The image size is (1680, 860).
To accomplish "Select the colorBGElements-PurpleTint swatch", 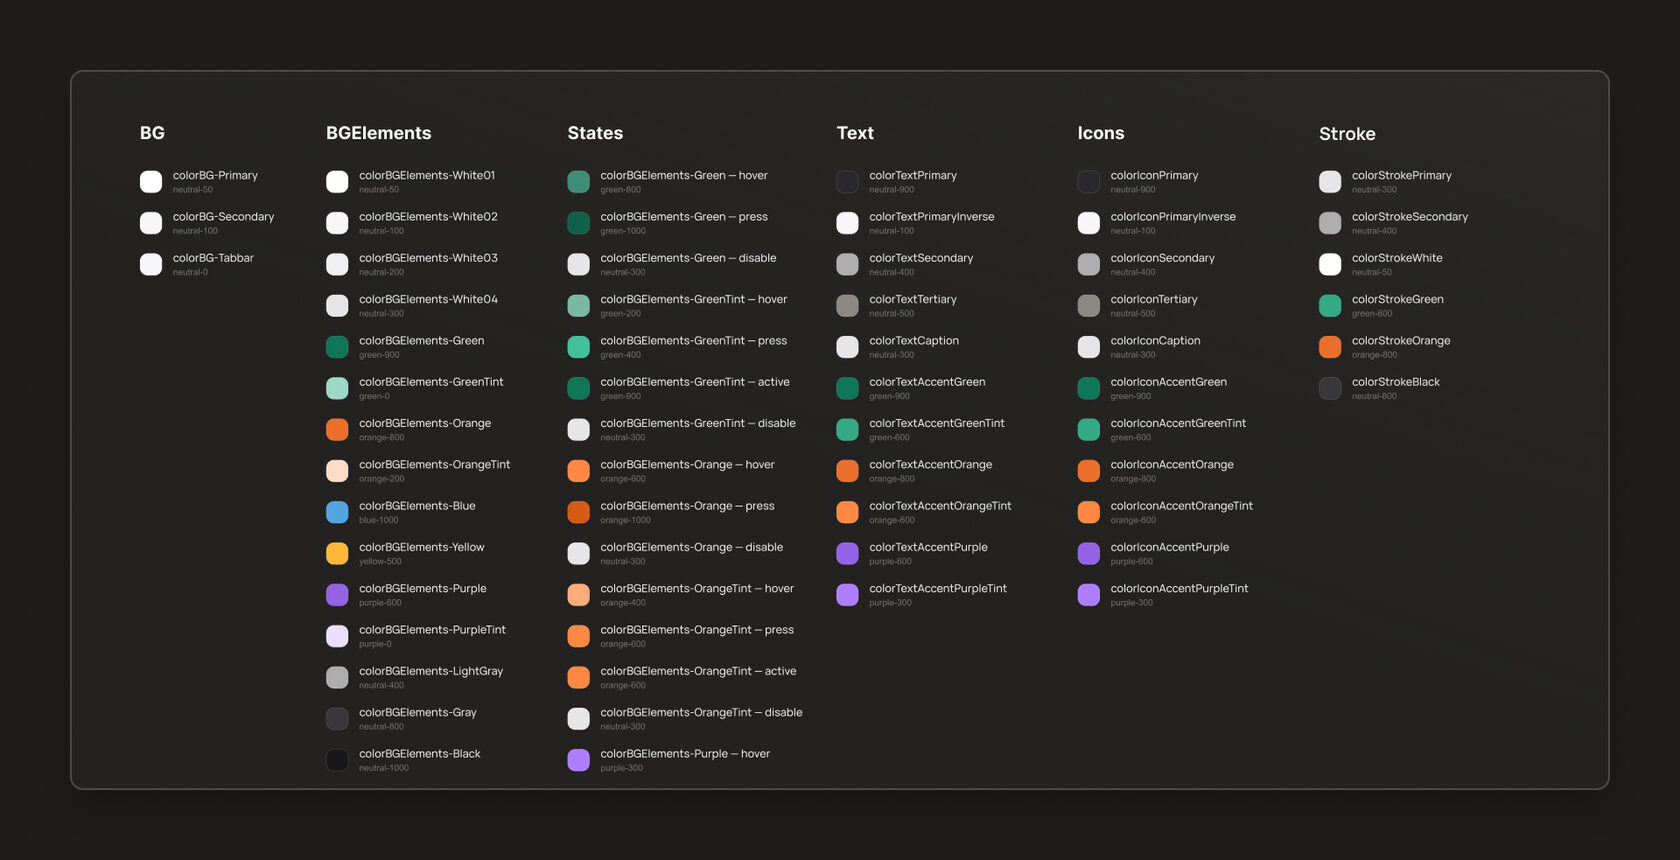I will (x=337, y=636).
